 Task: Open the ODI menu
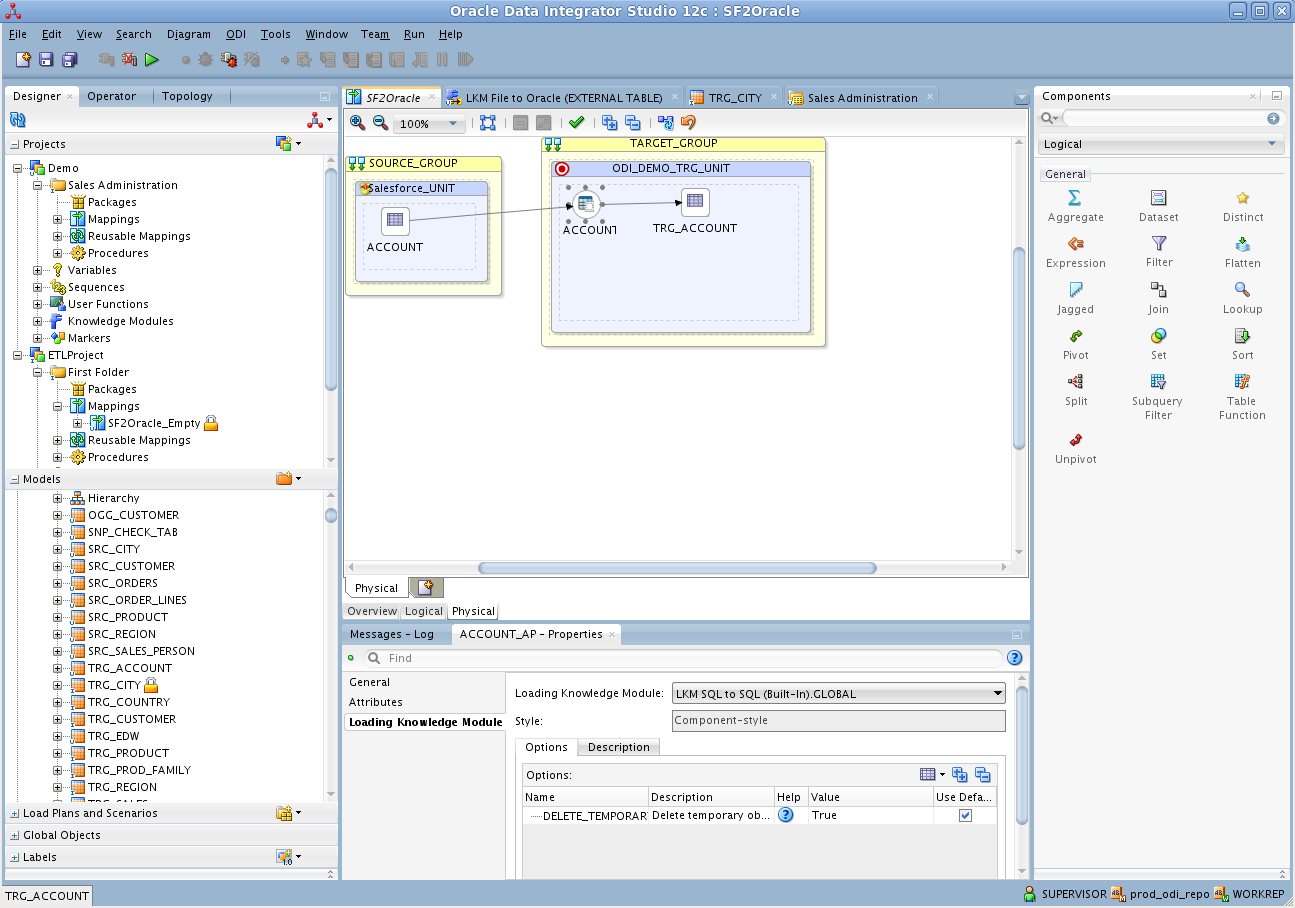(235, 34)
